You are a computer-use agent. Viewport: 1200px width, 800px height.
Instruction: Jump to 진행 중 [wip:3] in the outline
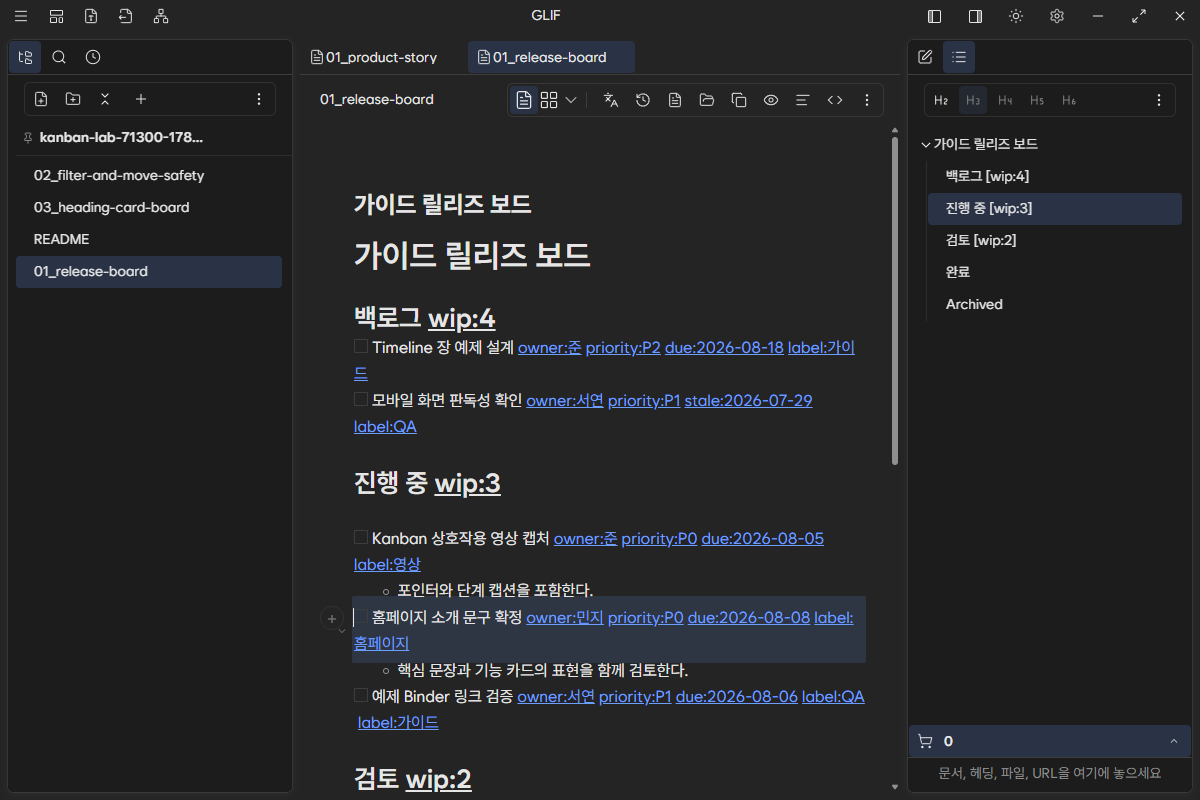pyautogui.click(x=1055, y=208)
